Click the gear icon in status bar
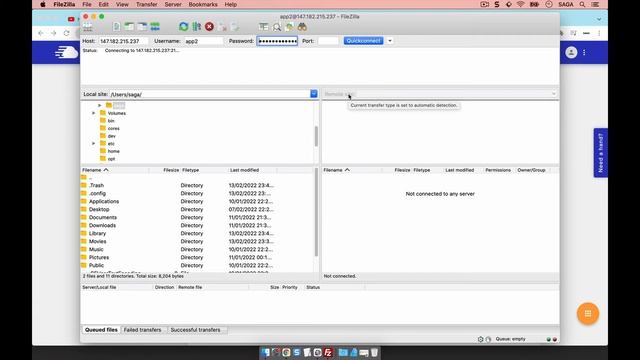The width and height of the screenshot is (640, 360). coord(480,339)
